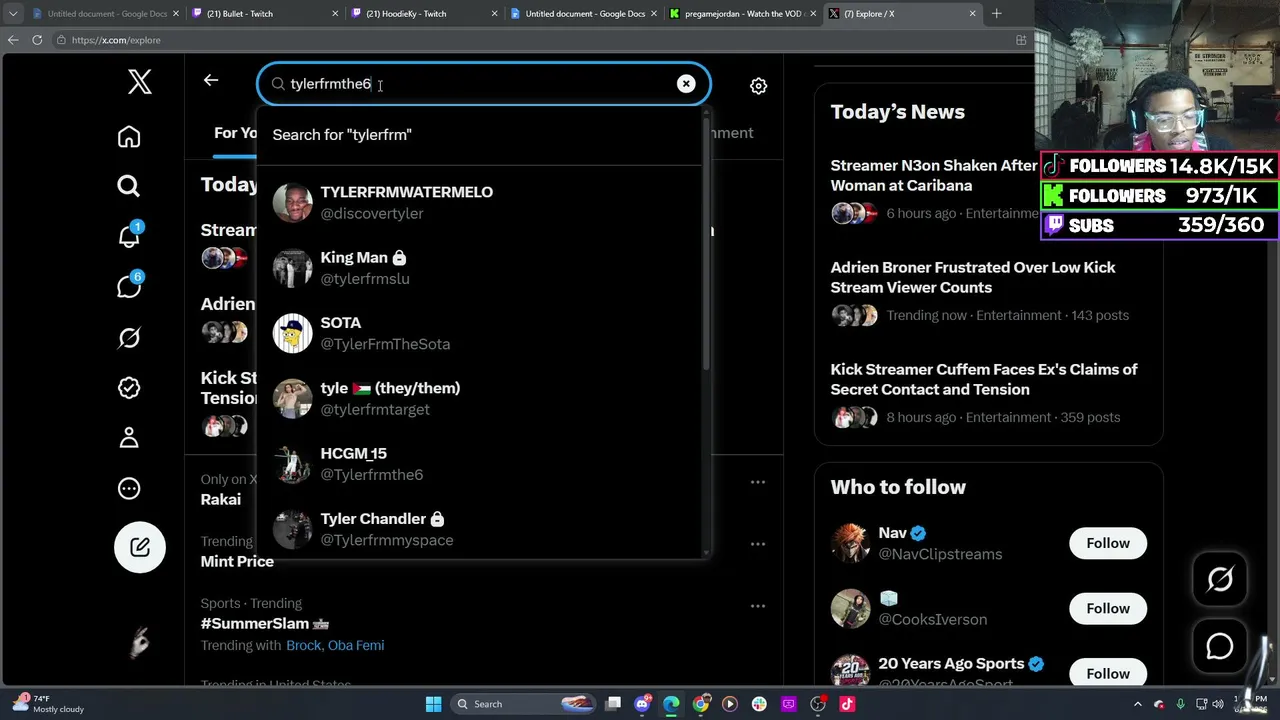Choose the Tyler Chandler @Tylerfrmmyspace suggestion
Image resolution: width=1280 pixels, height=720 pixels.
[x=480, y=527]
